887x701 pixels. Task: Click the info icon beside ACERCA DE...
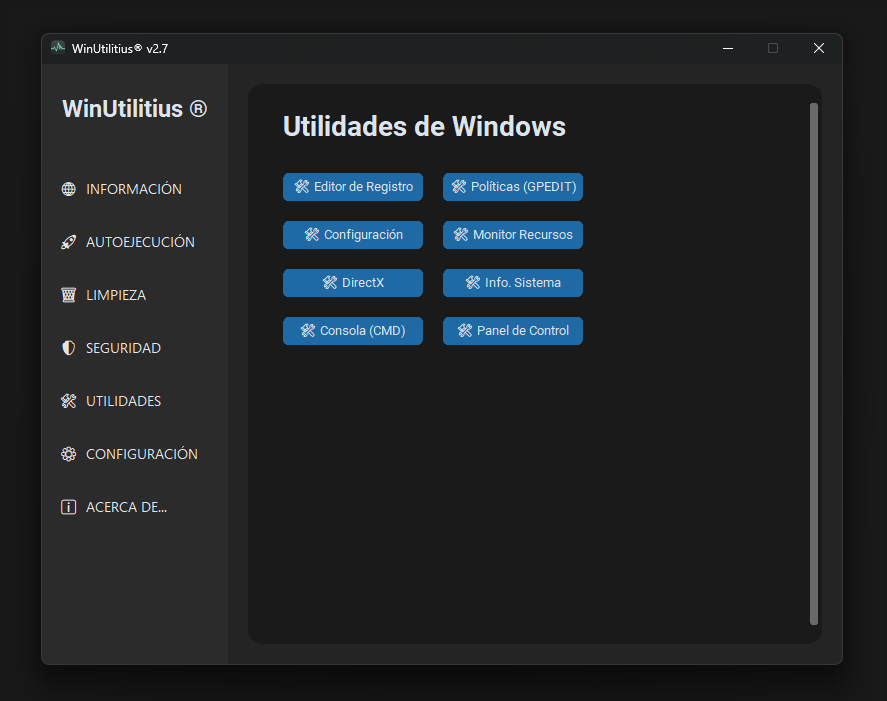(x=68, y=507)
